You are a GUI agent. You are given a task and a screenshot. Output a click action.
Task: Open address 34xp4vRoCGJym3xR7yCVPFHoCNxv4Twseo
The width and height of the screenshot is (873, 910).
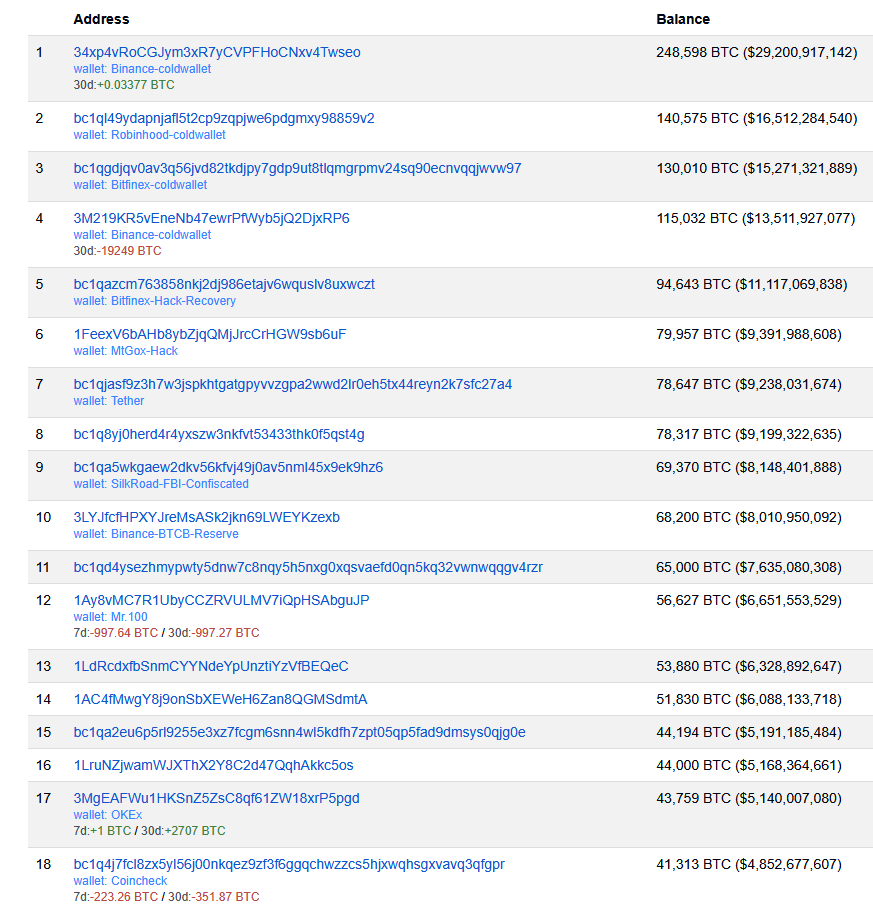217,52
